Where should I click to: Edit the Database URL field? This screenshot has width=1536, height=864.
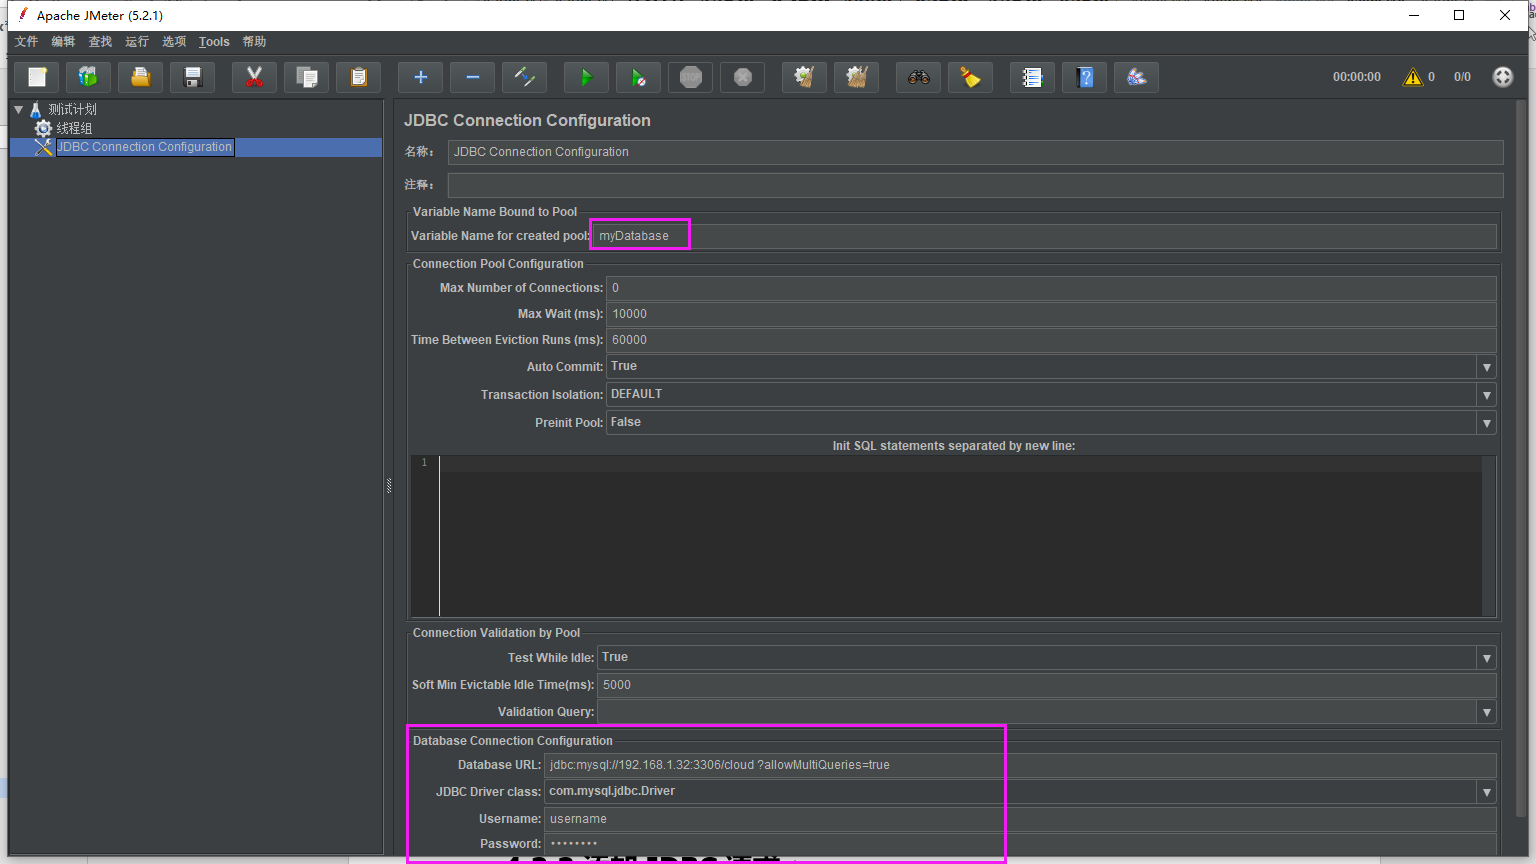(x=1020, y=765)
